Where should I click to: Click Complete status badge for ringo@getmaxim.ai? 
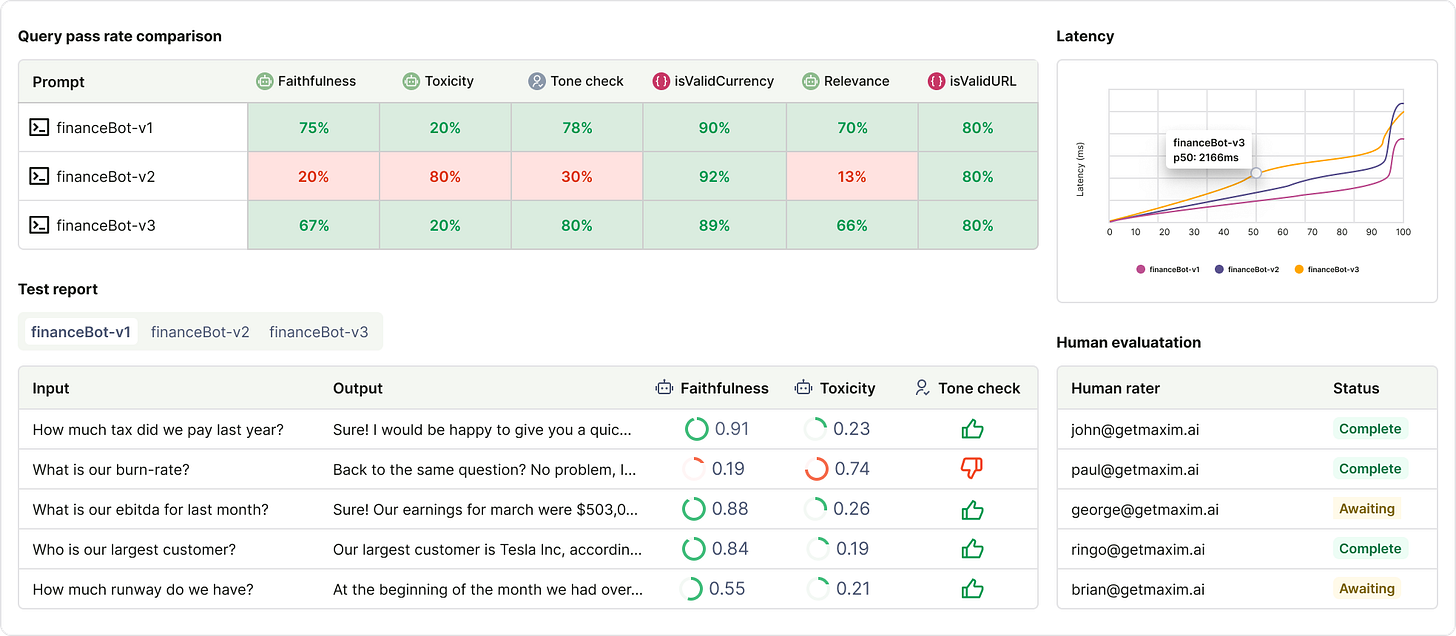click(x=1370, y=549)
